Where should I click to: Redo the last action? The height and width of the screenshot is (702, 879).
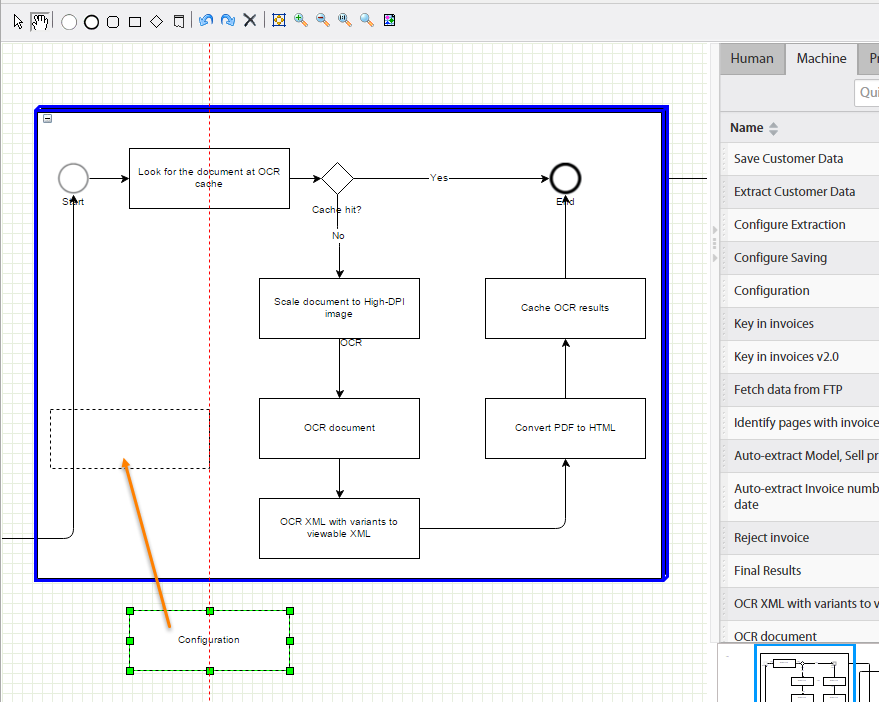coord(228,21)
